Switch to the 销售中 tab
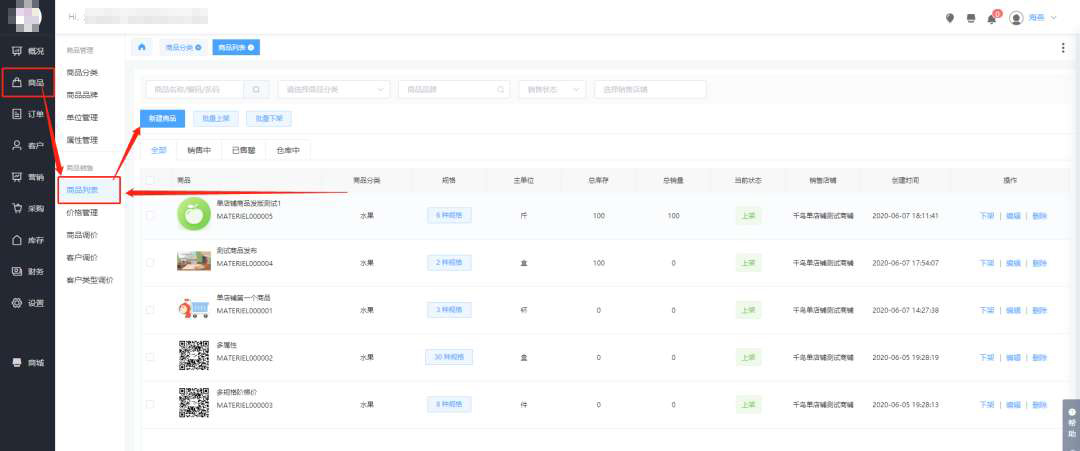Image resolution: width=1080 pixels, height=451 pixels. pyautogui.click(x=199, y=150)
